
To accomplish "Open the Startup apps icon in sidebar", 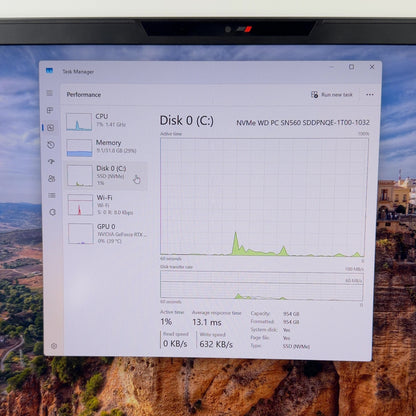I will click(x=51, y=162).
